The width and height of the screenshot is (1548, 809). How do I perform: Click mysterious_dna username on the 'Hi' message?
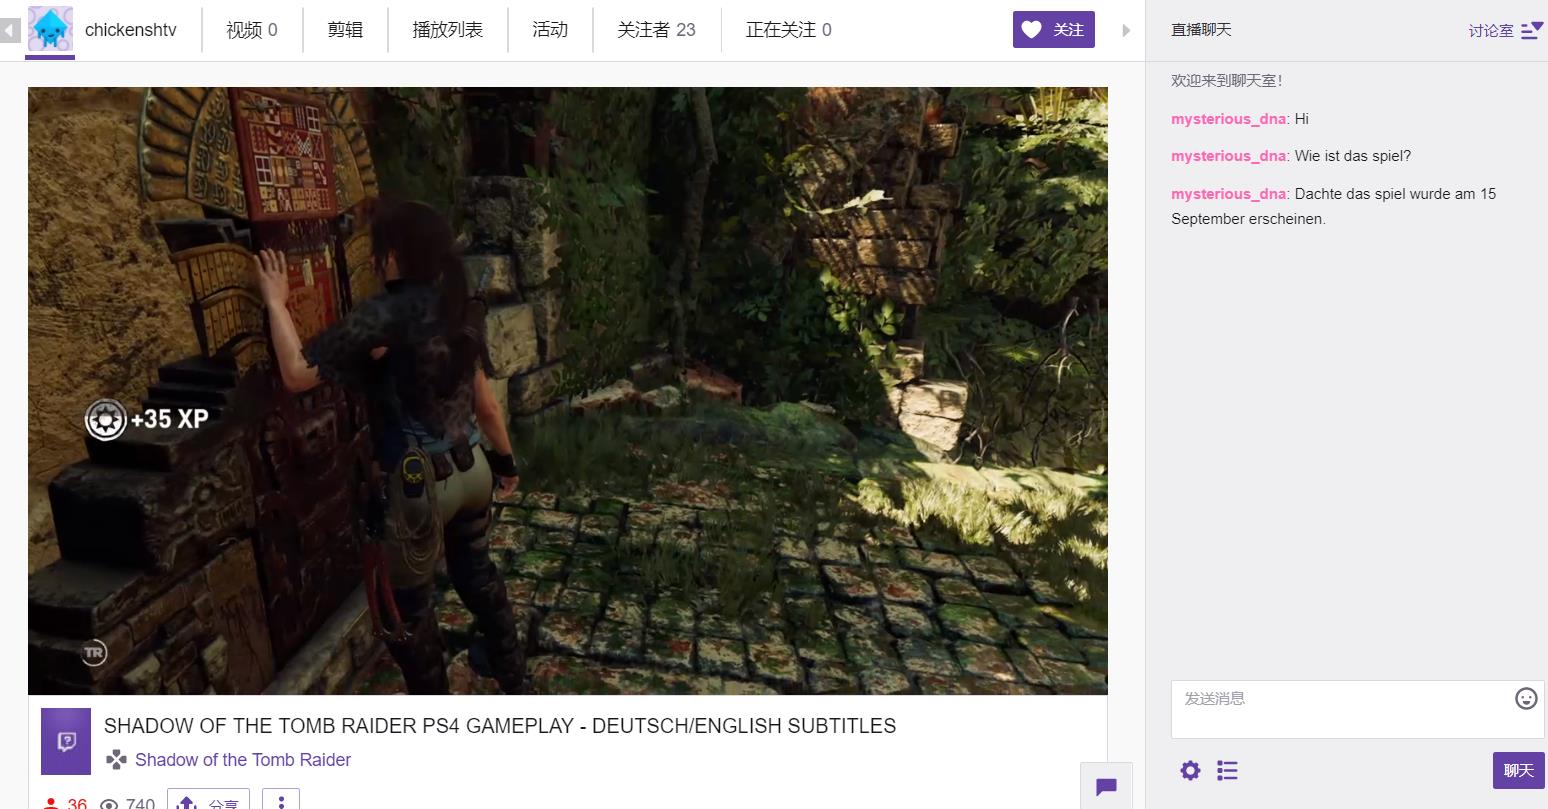1228,119
